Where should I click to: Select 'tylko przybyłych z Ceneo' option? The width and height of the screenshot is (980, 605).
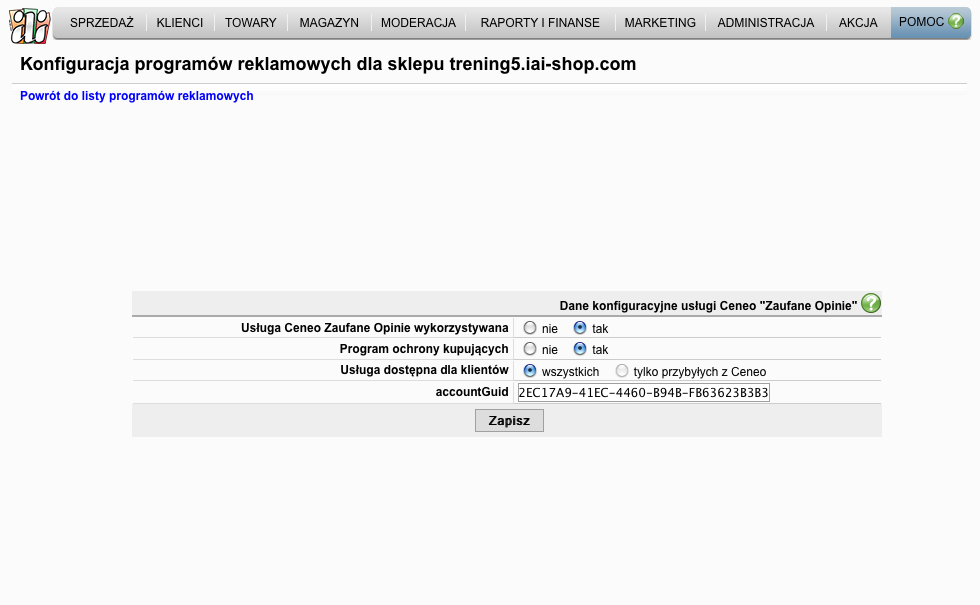622,371
